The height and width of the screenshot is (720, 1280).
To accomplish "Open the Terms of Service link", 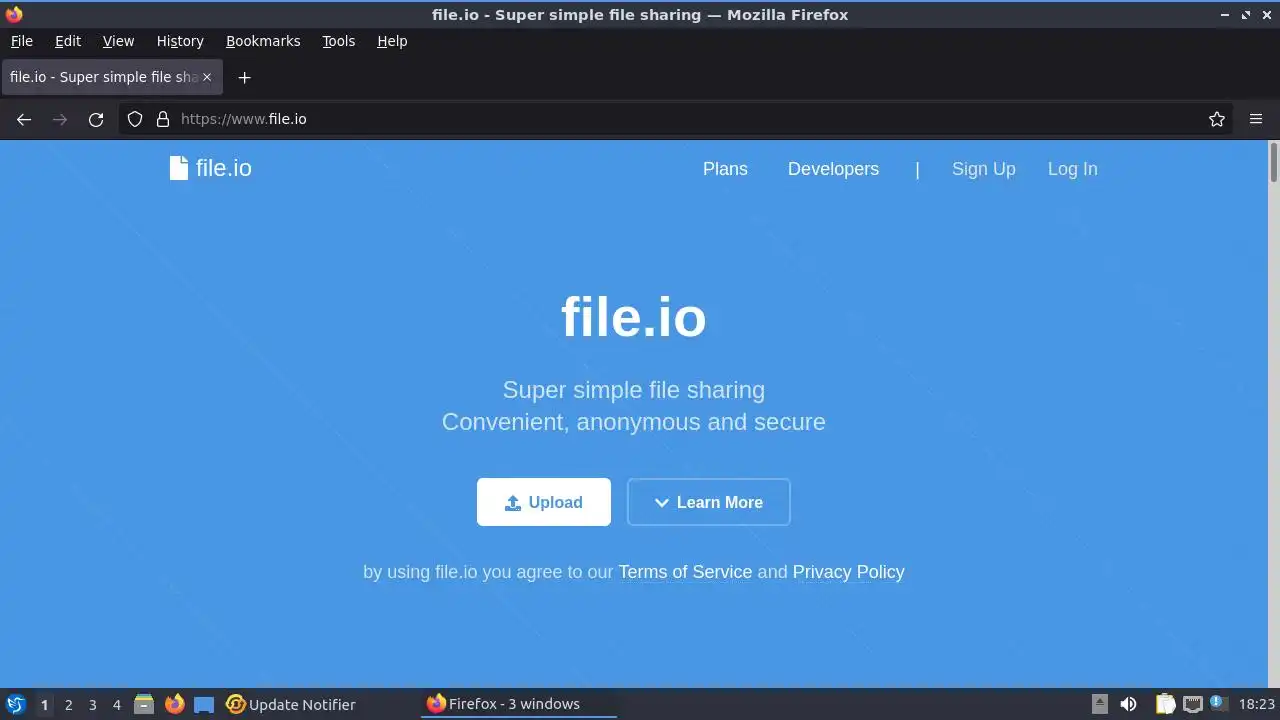I will click(x=685, y=572).
